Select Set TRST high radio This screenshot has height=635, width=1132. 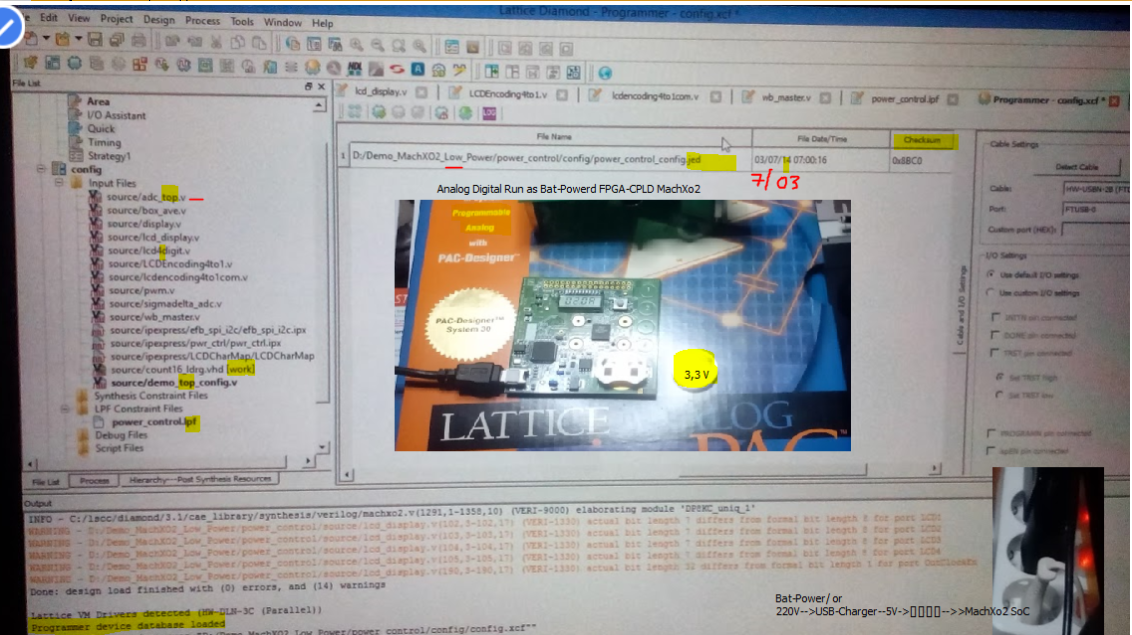(x=1000, y=377)
